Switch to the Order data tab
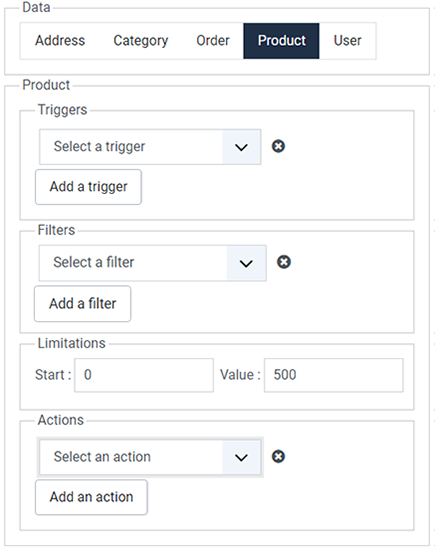The image size is (435, 554). pyautogui.click(x=213, y=41)
